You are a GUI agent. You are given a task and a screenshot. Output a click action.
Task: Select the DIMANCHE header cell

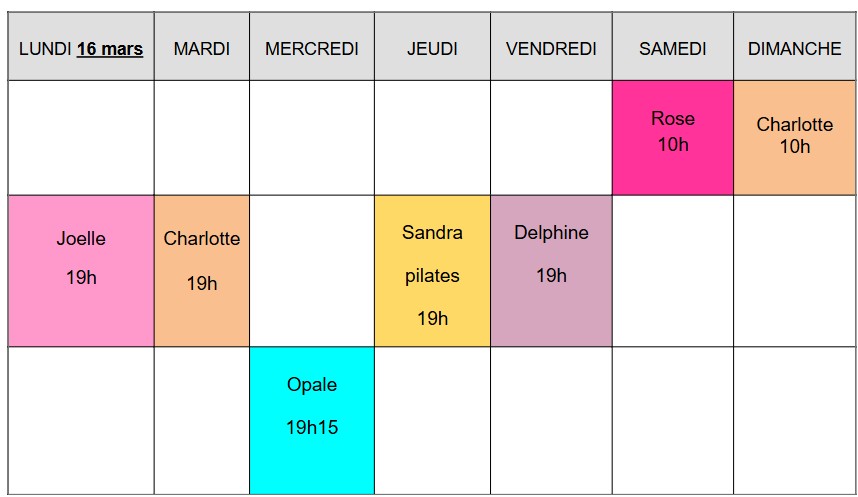[795, 47]
